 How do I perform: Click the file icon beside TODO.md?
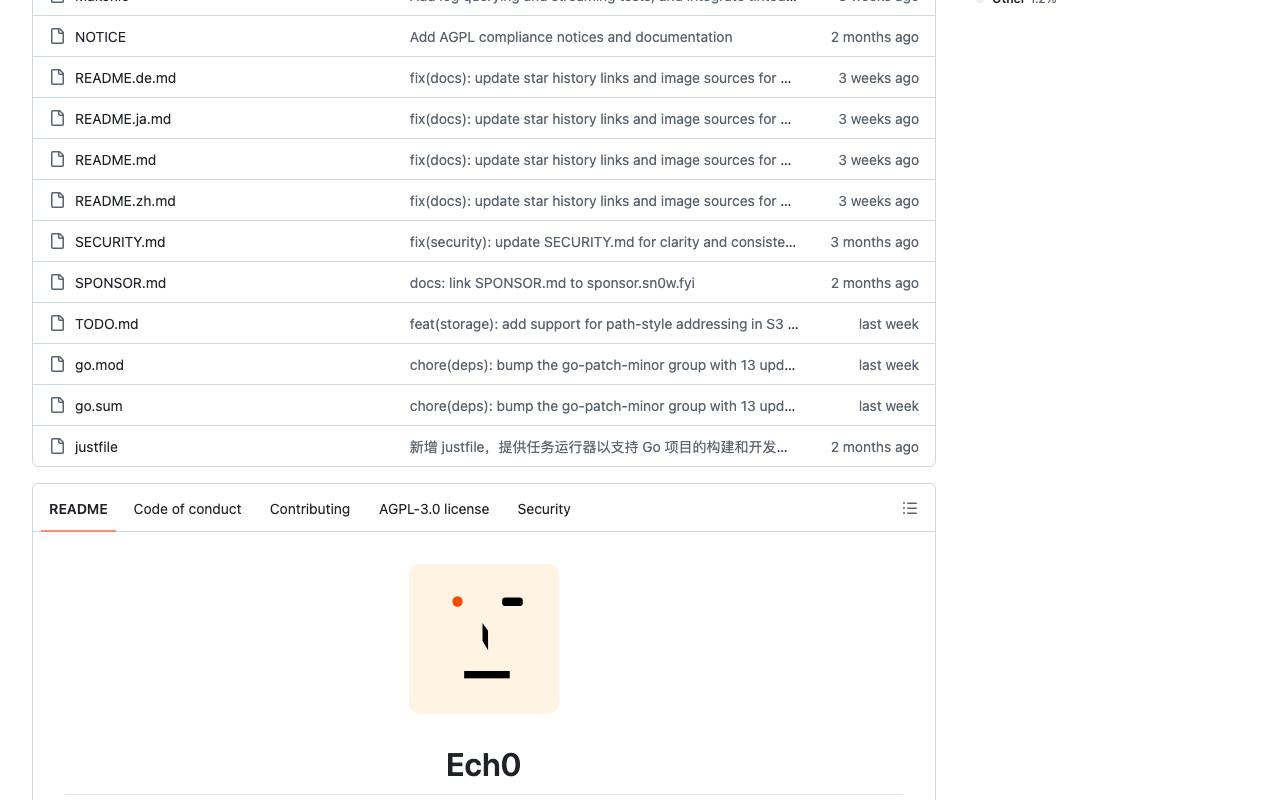58,324
